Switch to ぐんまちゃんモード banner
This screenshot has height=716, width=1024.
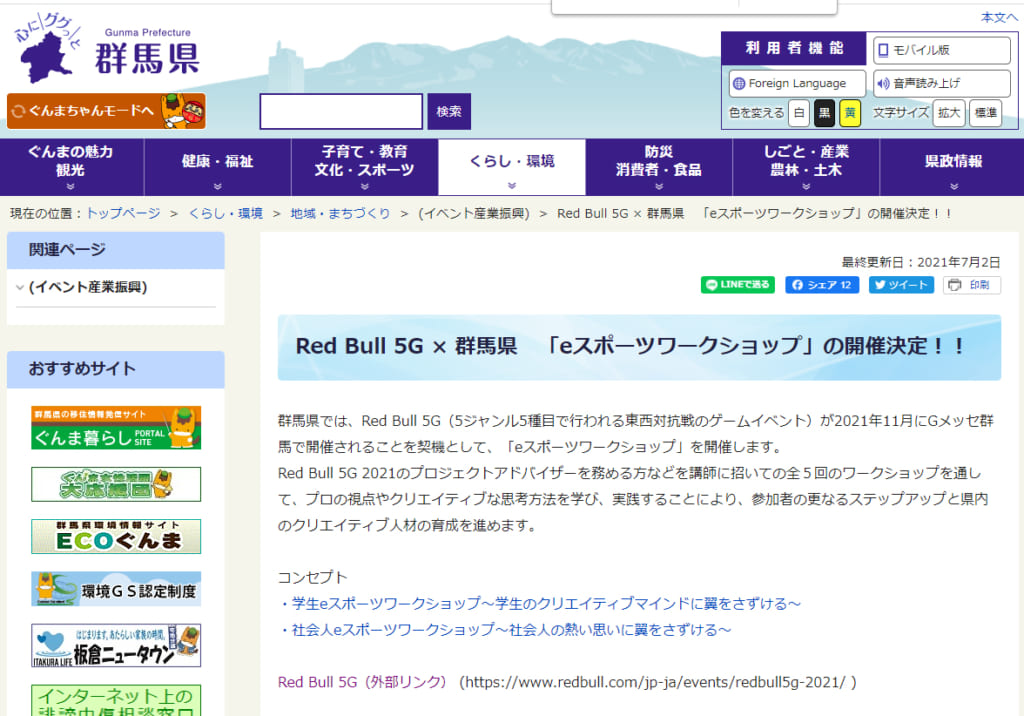pyautogui.click(x=106, y=111)
